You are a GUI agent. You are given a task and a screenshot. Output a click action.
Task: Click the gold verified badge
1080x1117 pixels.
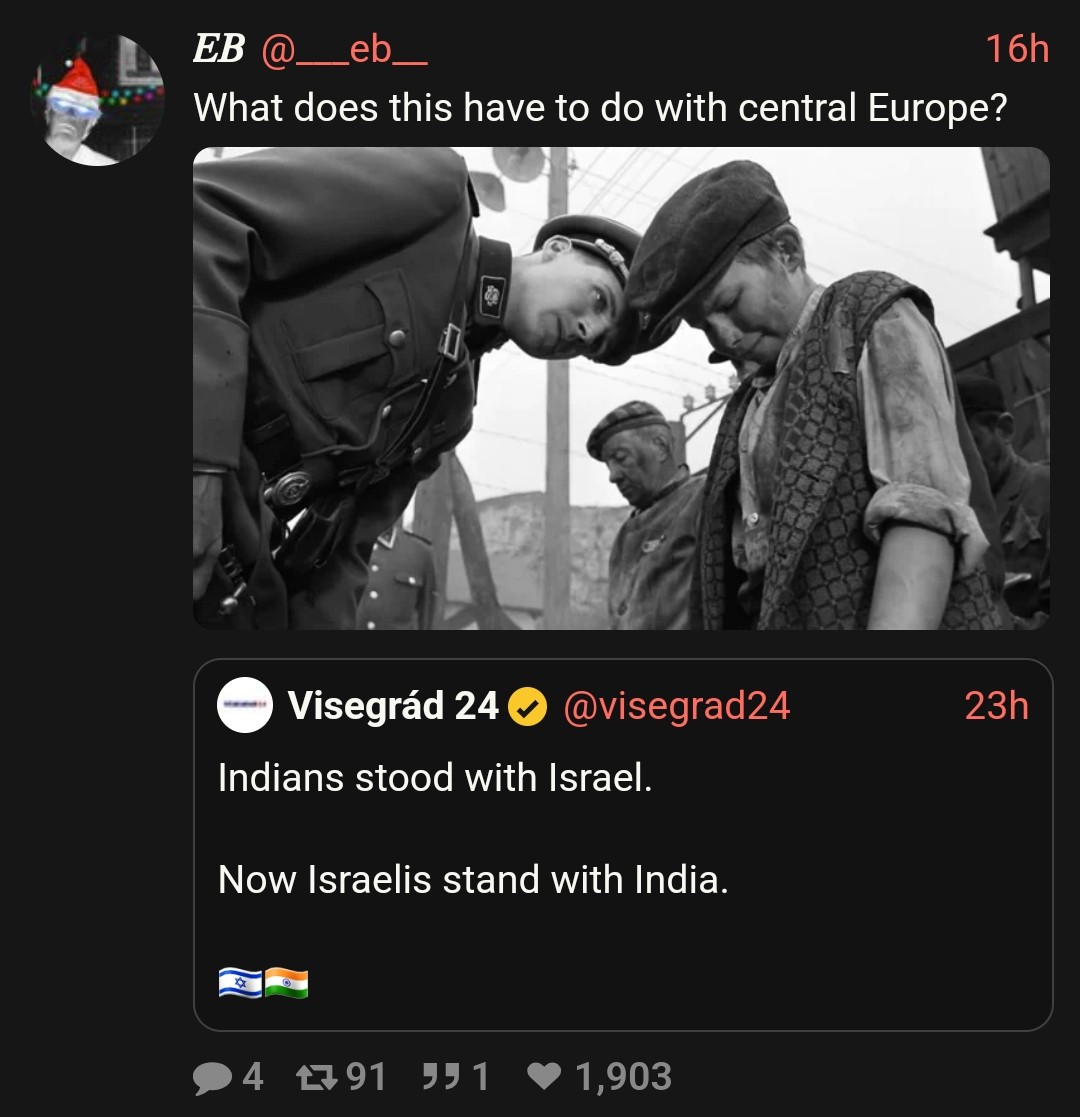pyautogui.click(x=527, y=708)
